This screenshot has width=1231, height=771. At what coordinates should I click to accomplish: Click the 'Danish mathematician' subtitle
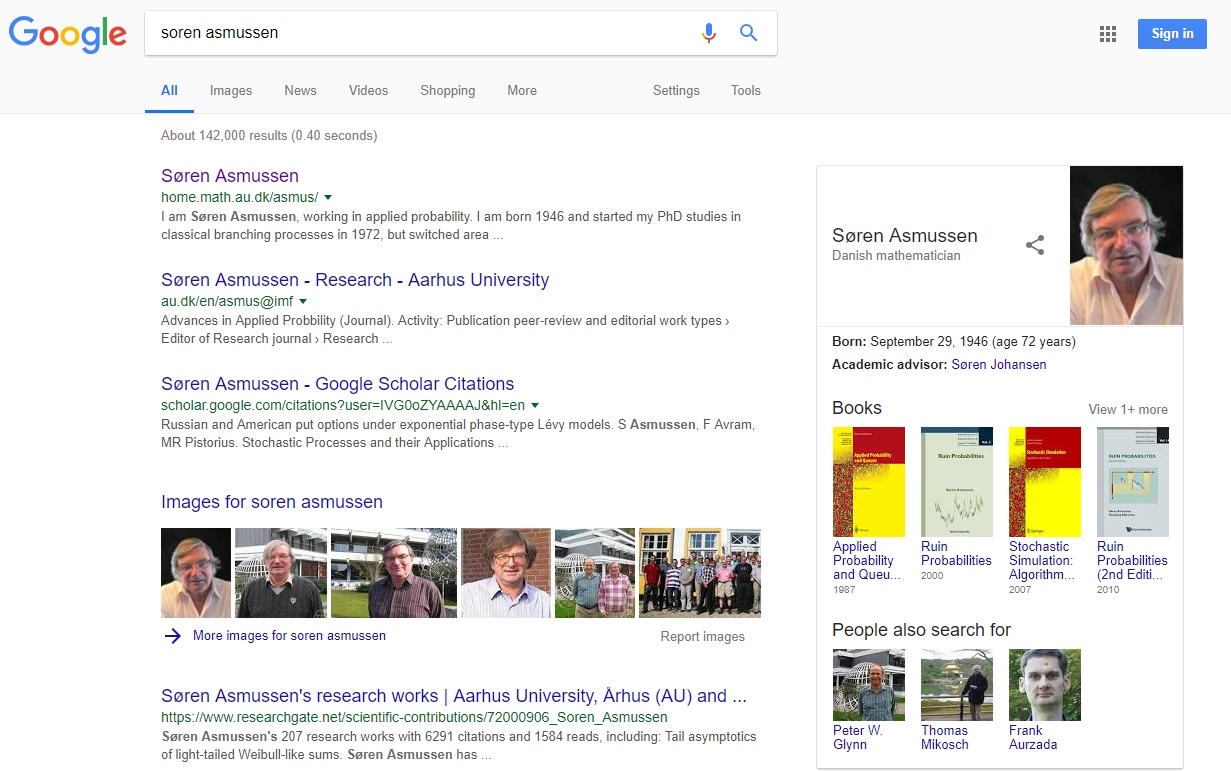(x=896, y=256)
